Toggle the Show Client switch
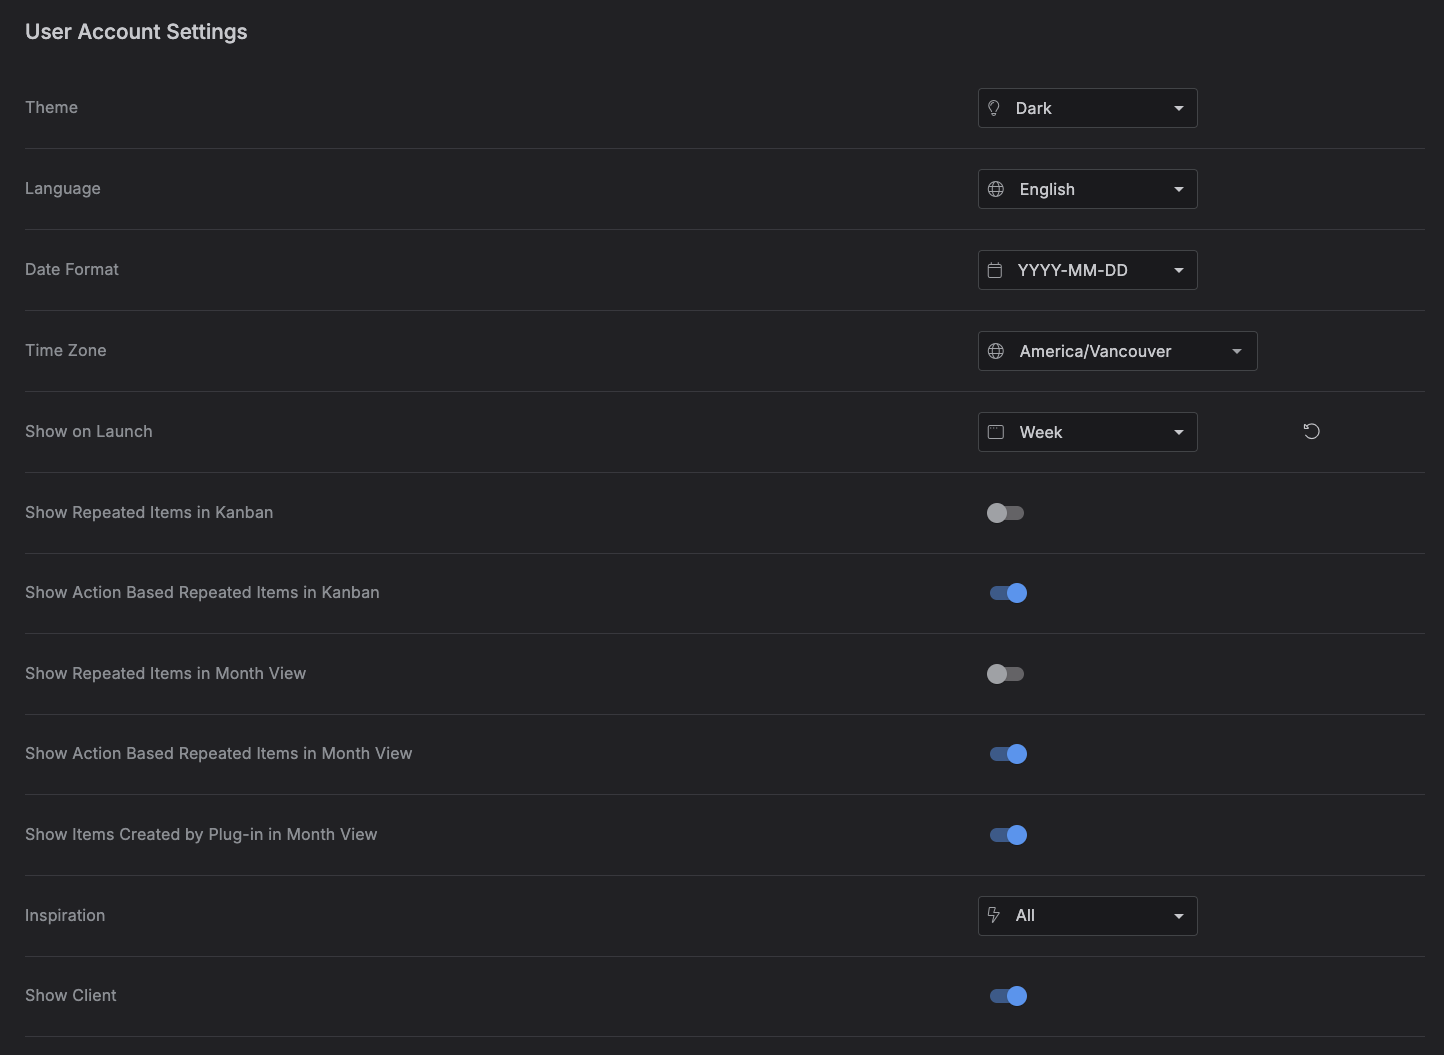The width and height of the screenshot is (1444, 1055). pyautogui.click(x=1008, y=996)
